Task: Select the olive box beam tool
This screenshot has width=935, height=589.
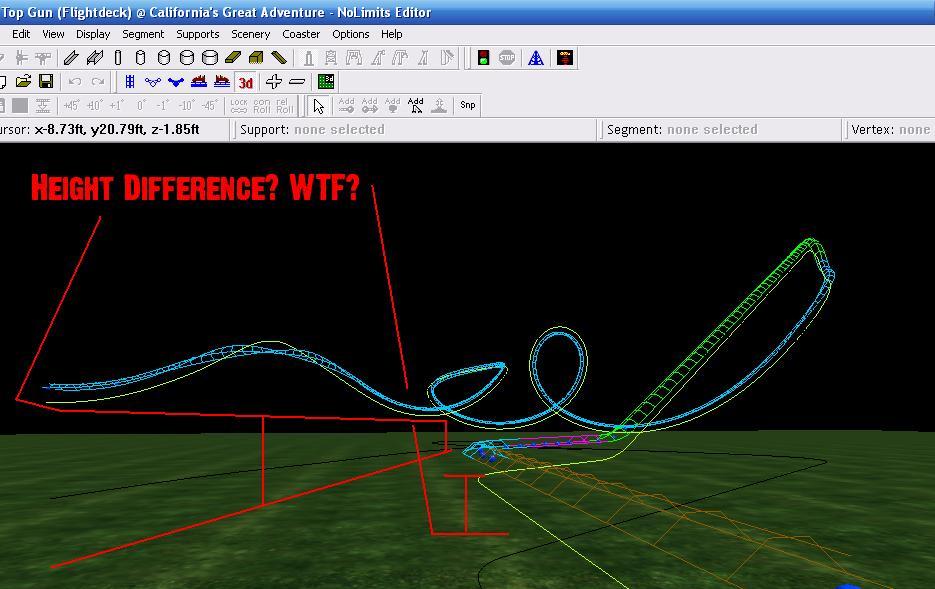Action: 256,58
